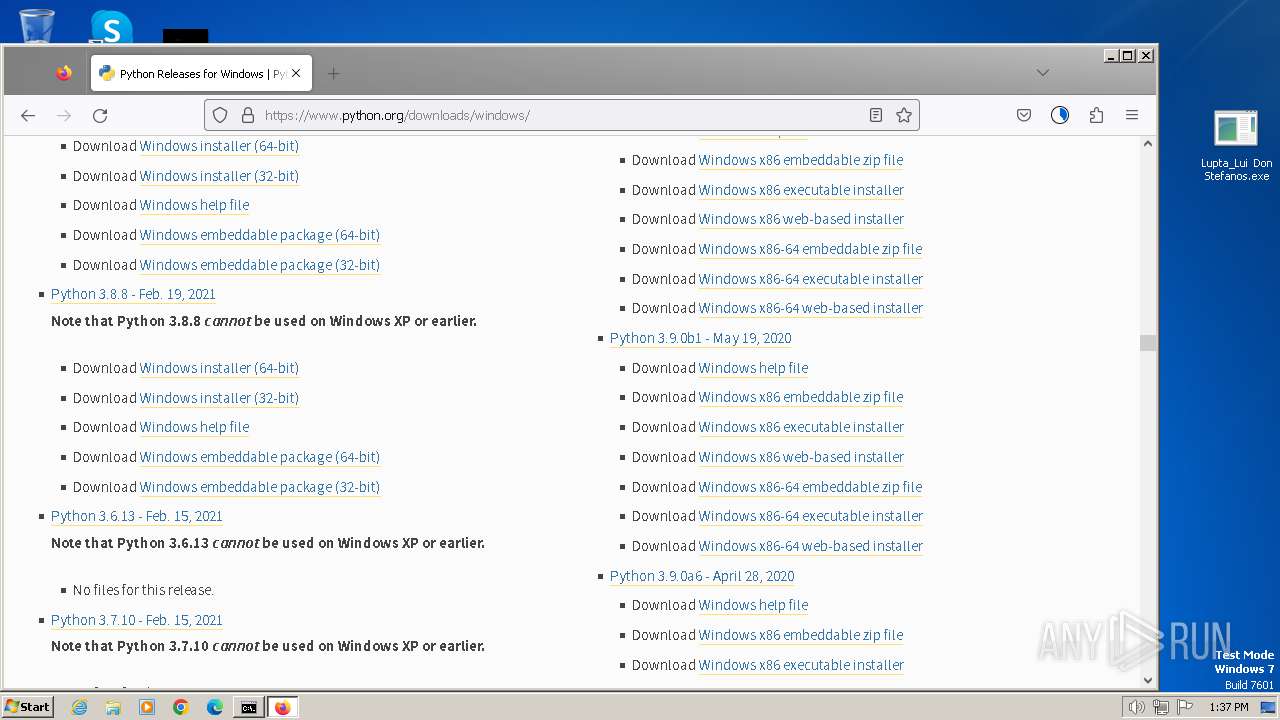Open the half-shaded circle toolbar button
This screenshot has width=1280, height=720.
(x=1060, y=115)
